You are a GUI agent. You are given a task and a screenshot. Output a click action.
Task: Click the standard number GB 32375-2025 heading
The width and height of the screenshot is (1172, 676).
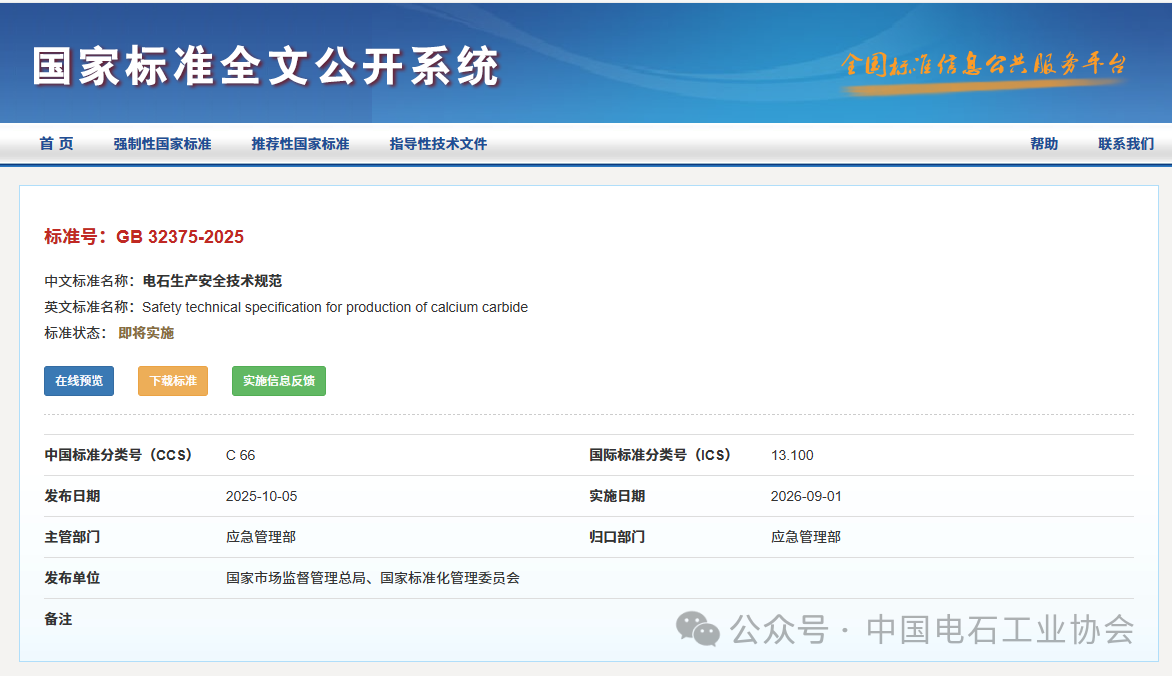tap(144, 237)
